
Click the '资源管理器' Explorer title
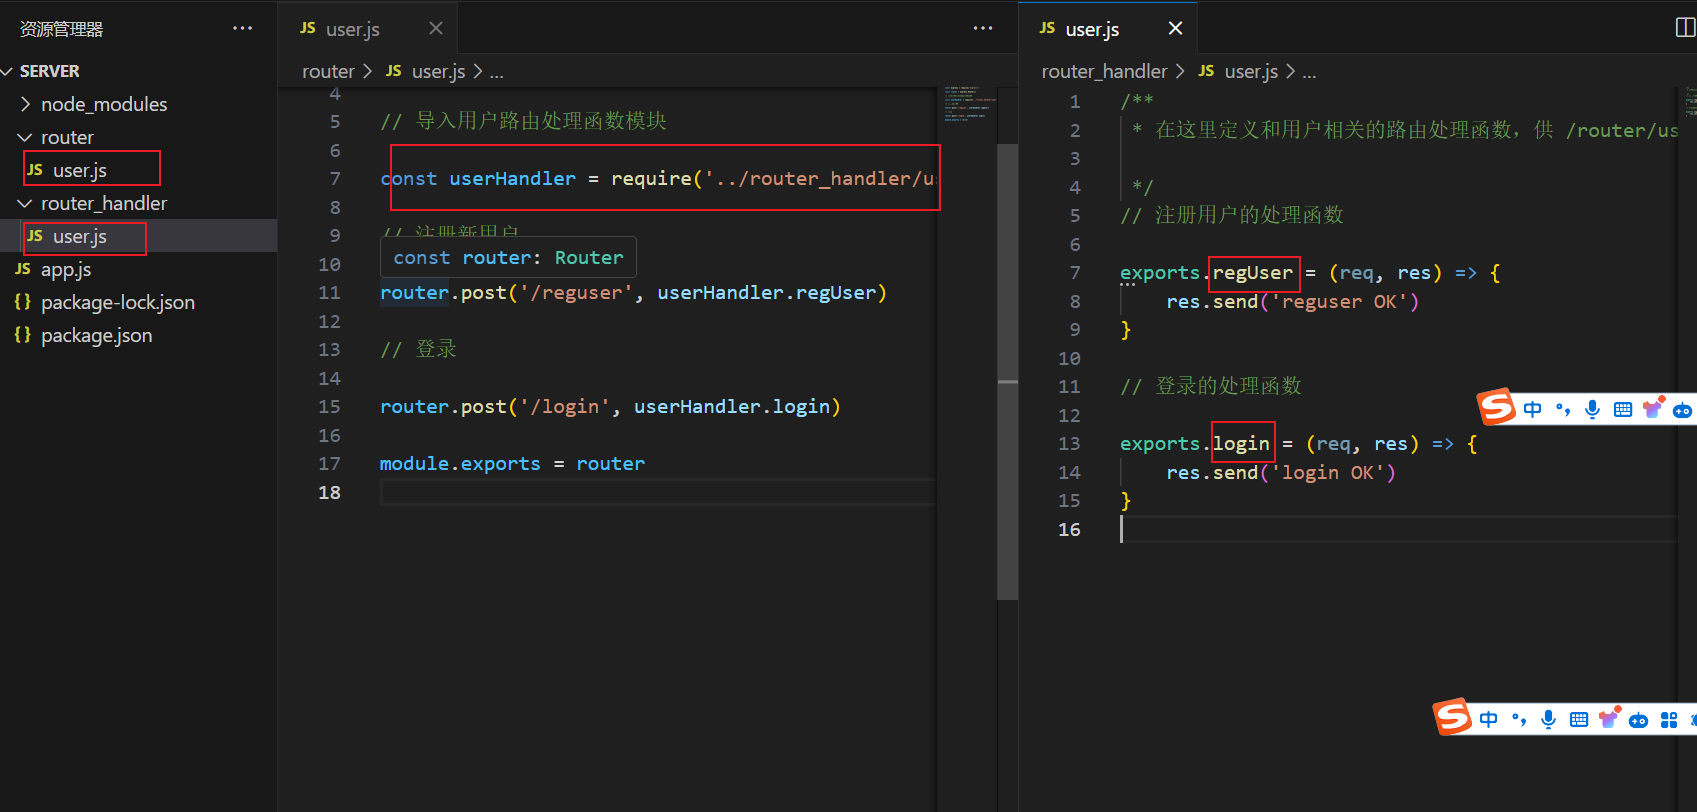pos(62,29)
